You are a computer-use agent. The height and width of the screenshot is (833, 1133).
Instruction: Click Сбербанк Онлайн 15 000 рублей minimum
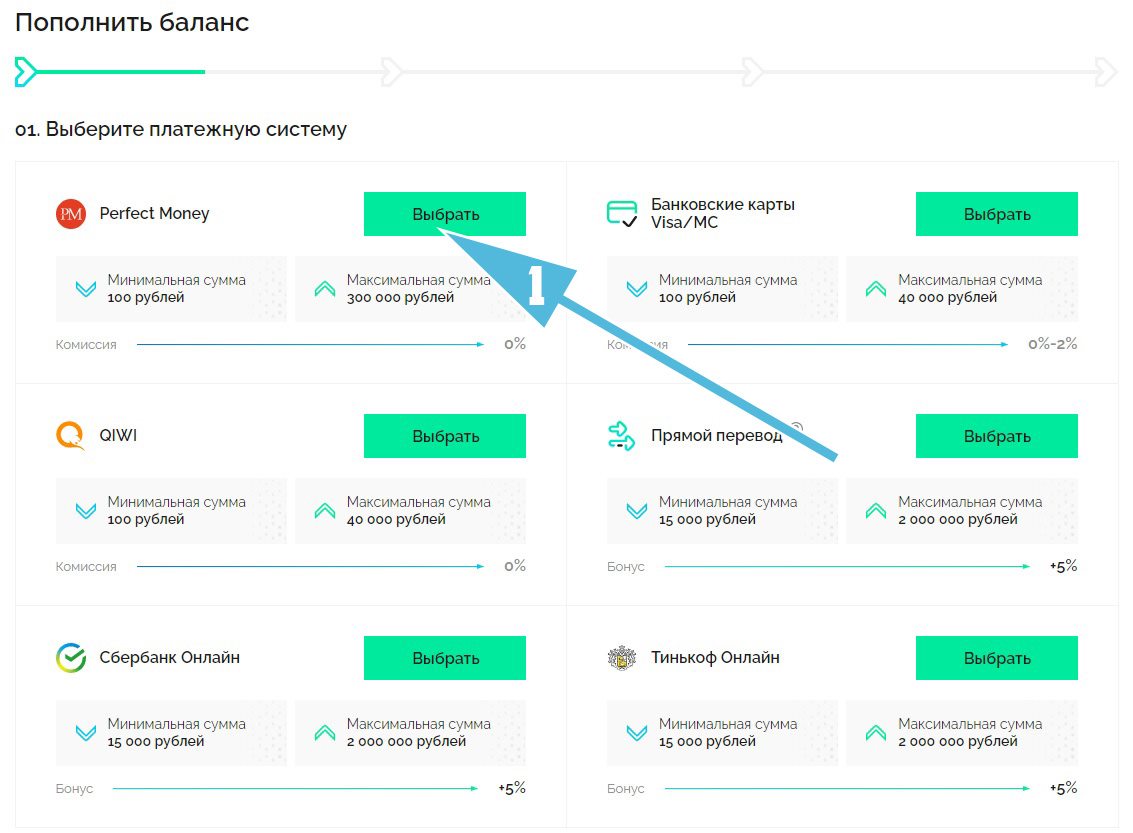click(x=156, y=741)
